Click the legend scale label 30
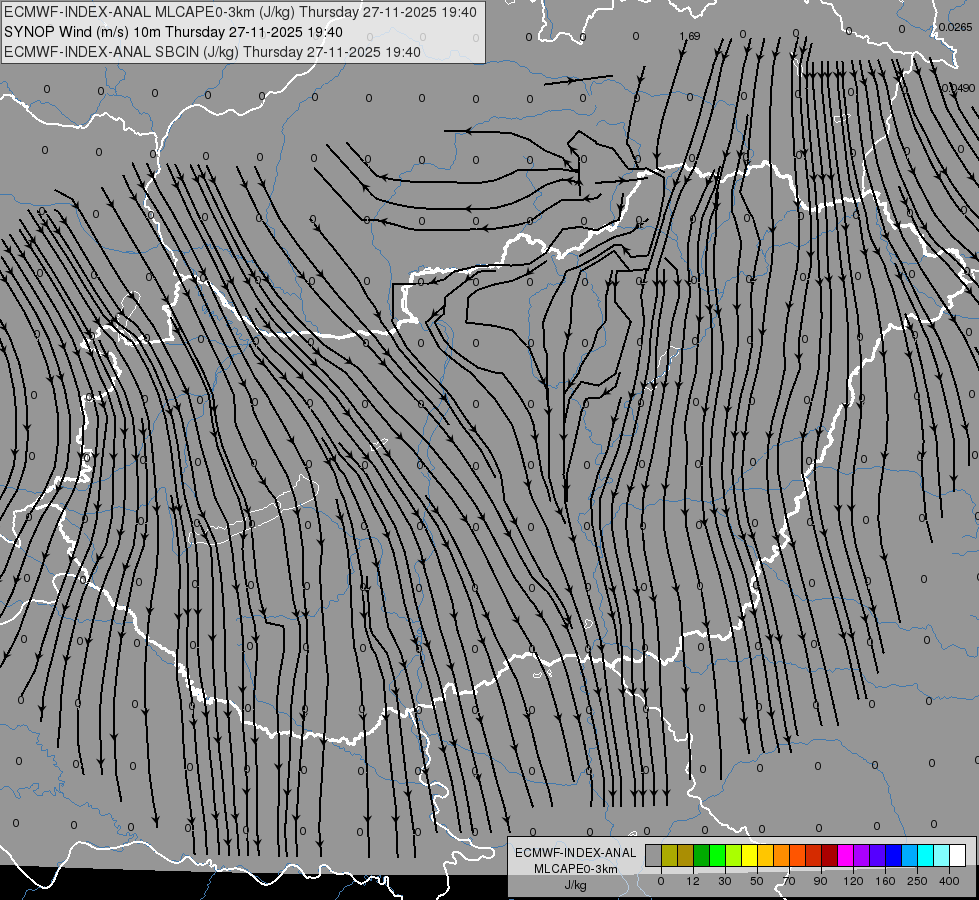This screenshot has height=900, width=979. [725, 881]
